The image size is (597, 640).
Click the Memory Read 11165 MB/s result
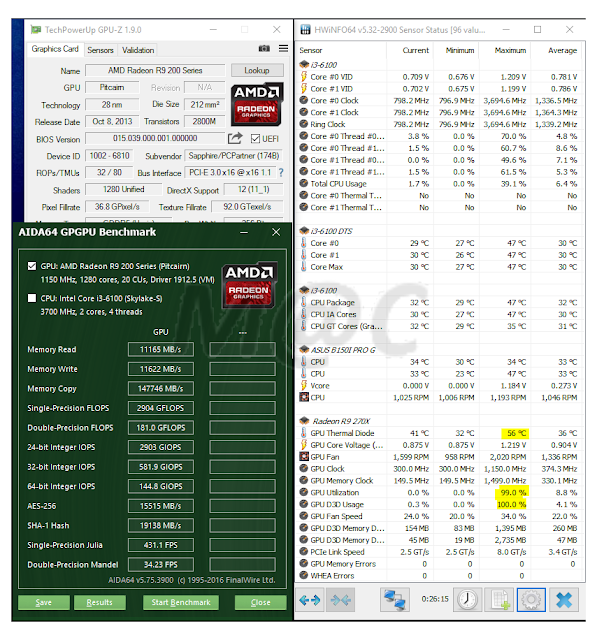161,349
